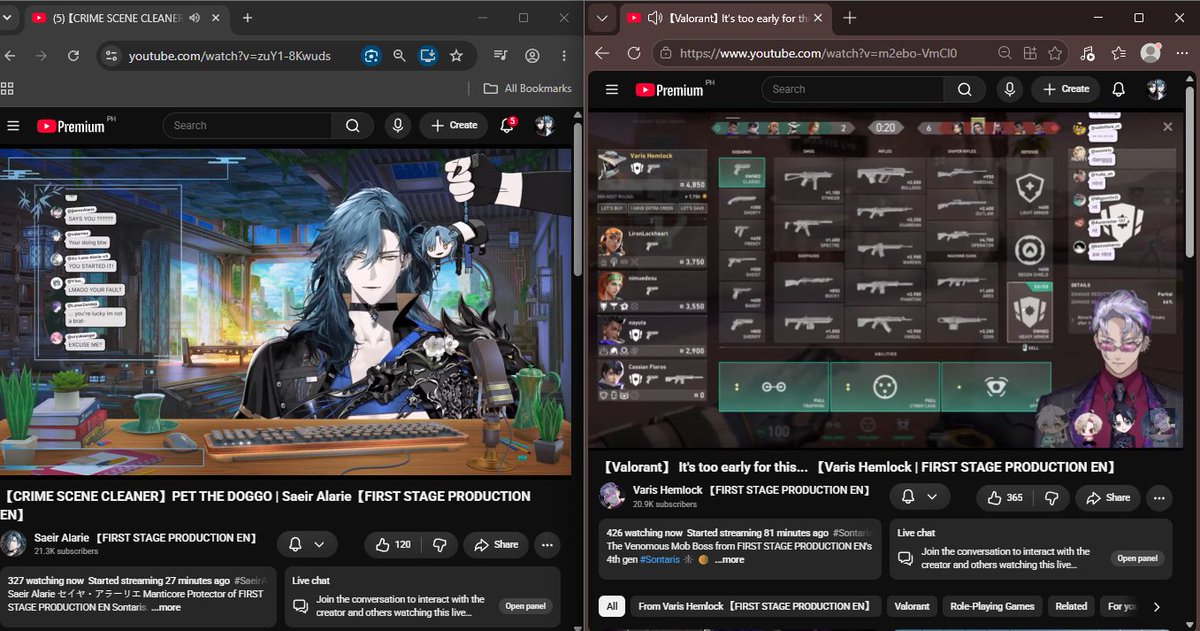Click search magnifier button in left YouTube window
Image resolution: width=1200 pixels, height=631 pixels.
coord(352,126)
